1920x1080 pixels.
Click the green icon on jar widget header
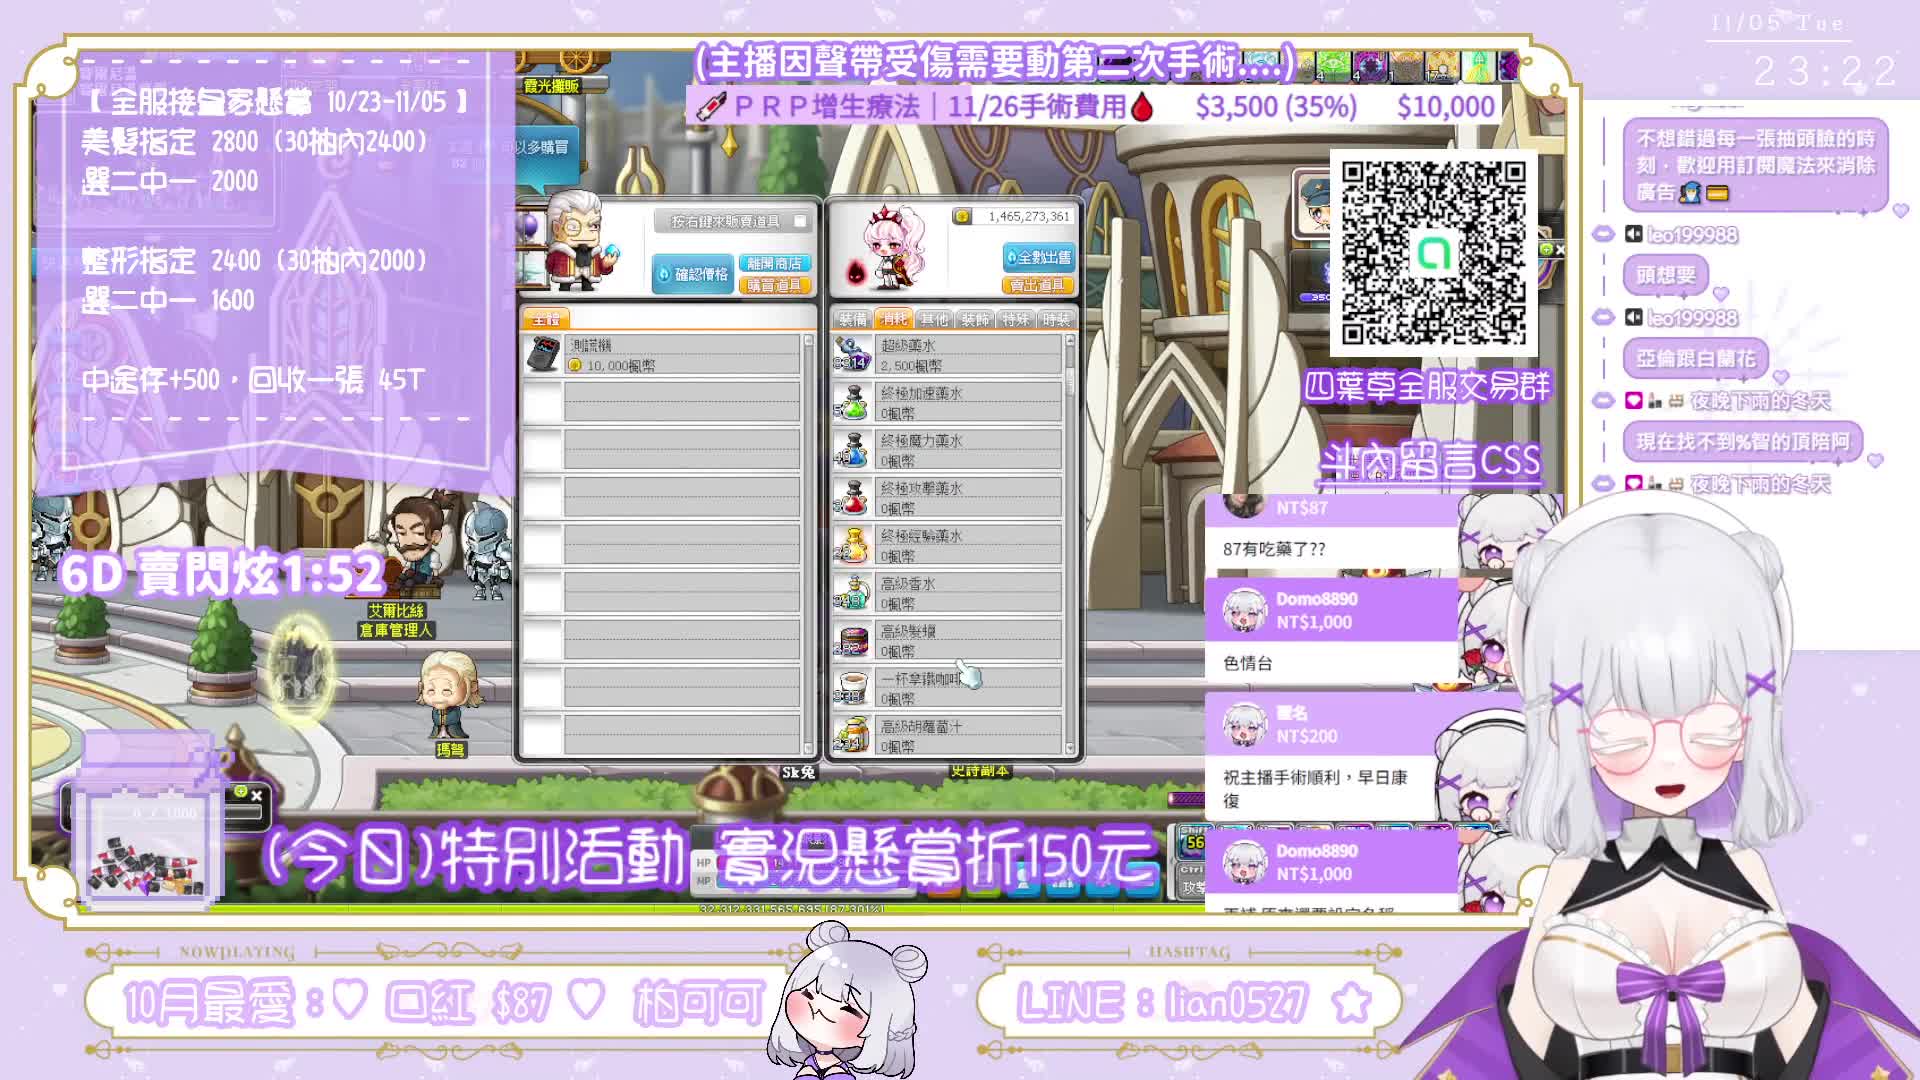tap(240, 792)
